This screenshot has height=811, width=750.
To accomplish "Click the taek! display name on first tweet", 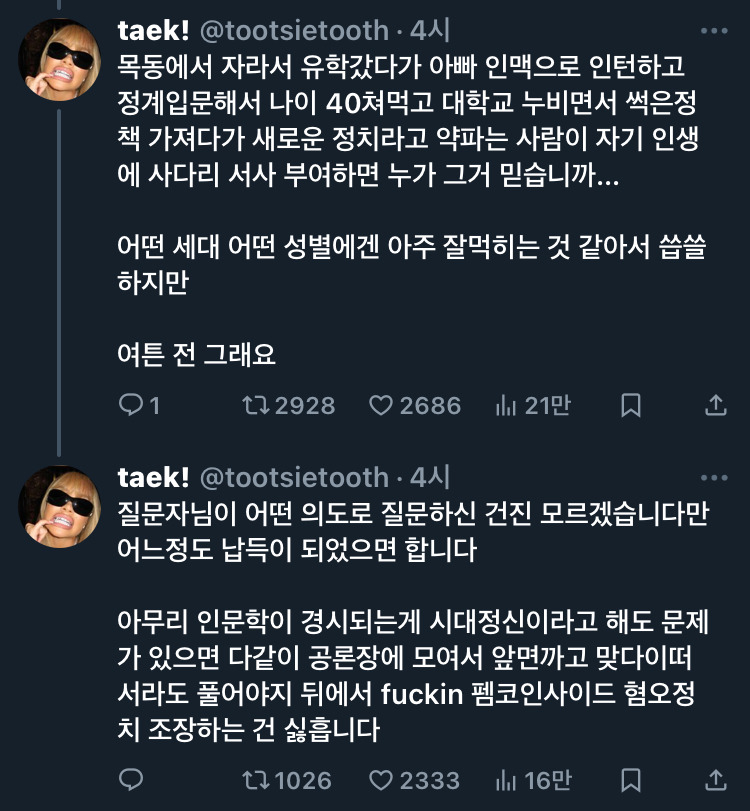I will (x=153, y=31).
